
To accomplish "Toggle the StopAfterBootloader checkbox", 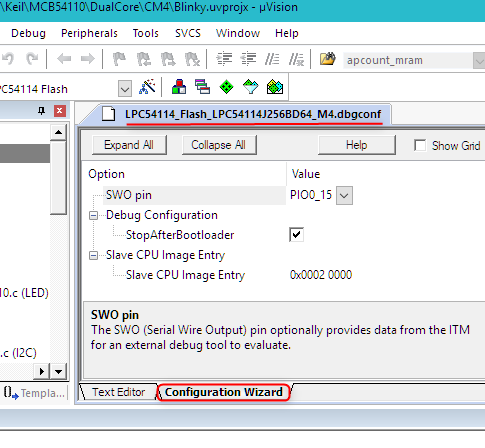I will click(x=296, y=234).
